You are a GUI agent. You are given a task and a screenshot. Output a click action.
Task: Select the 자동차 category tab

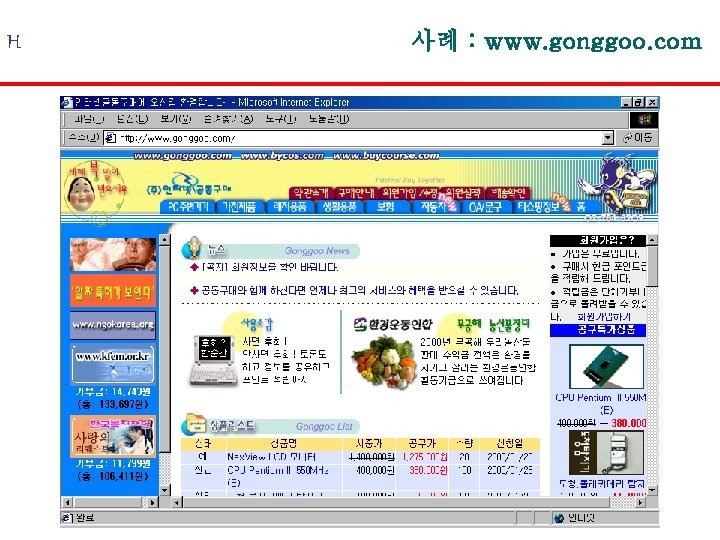pyautogui.click(x=434, y=207)
